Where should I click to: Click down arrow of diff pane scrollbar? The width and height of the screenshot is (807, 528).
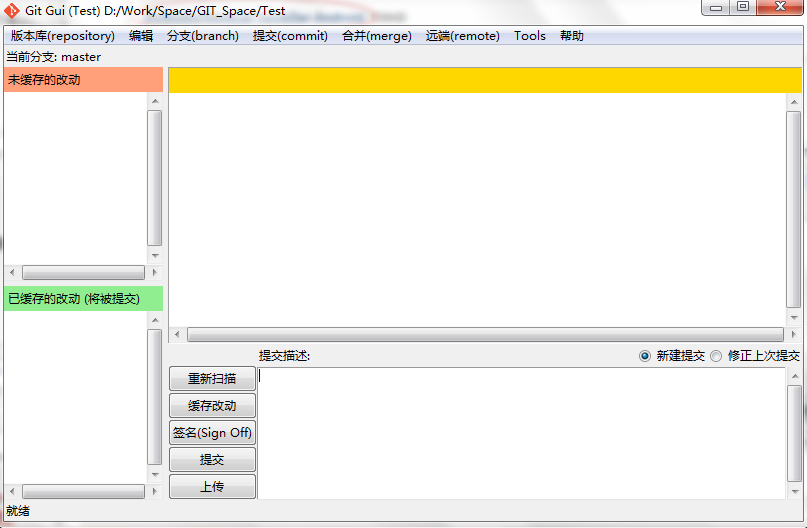[x=794, y=318]
